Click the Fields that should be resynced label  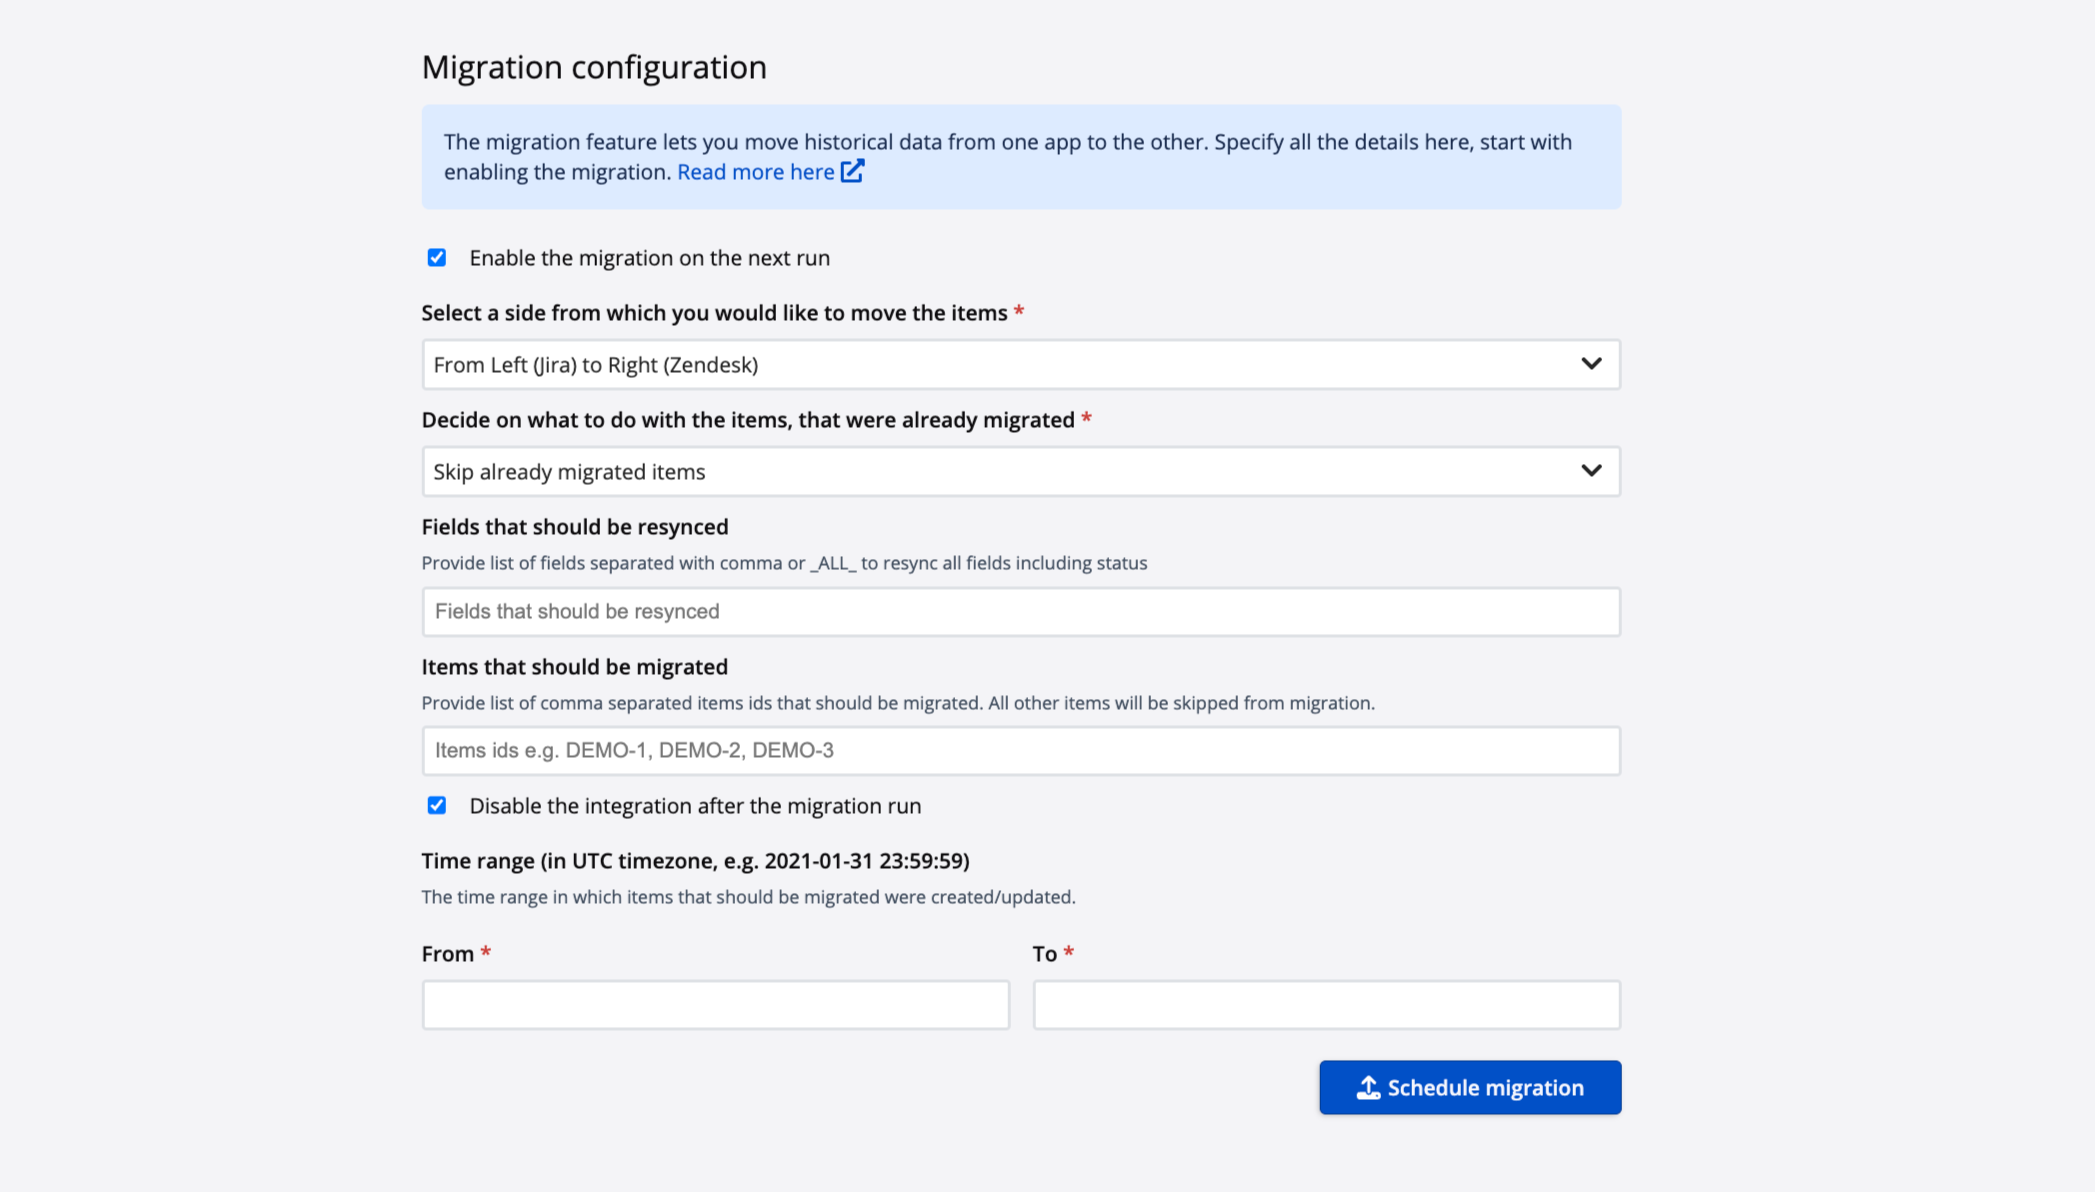pos(574,527)
